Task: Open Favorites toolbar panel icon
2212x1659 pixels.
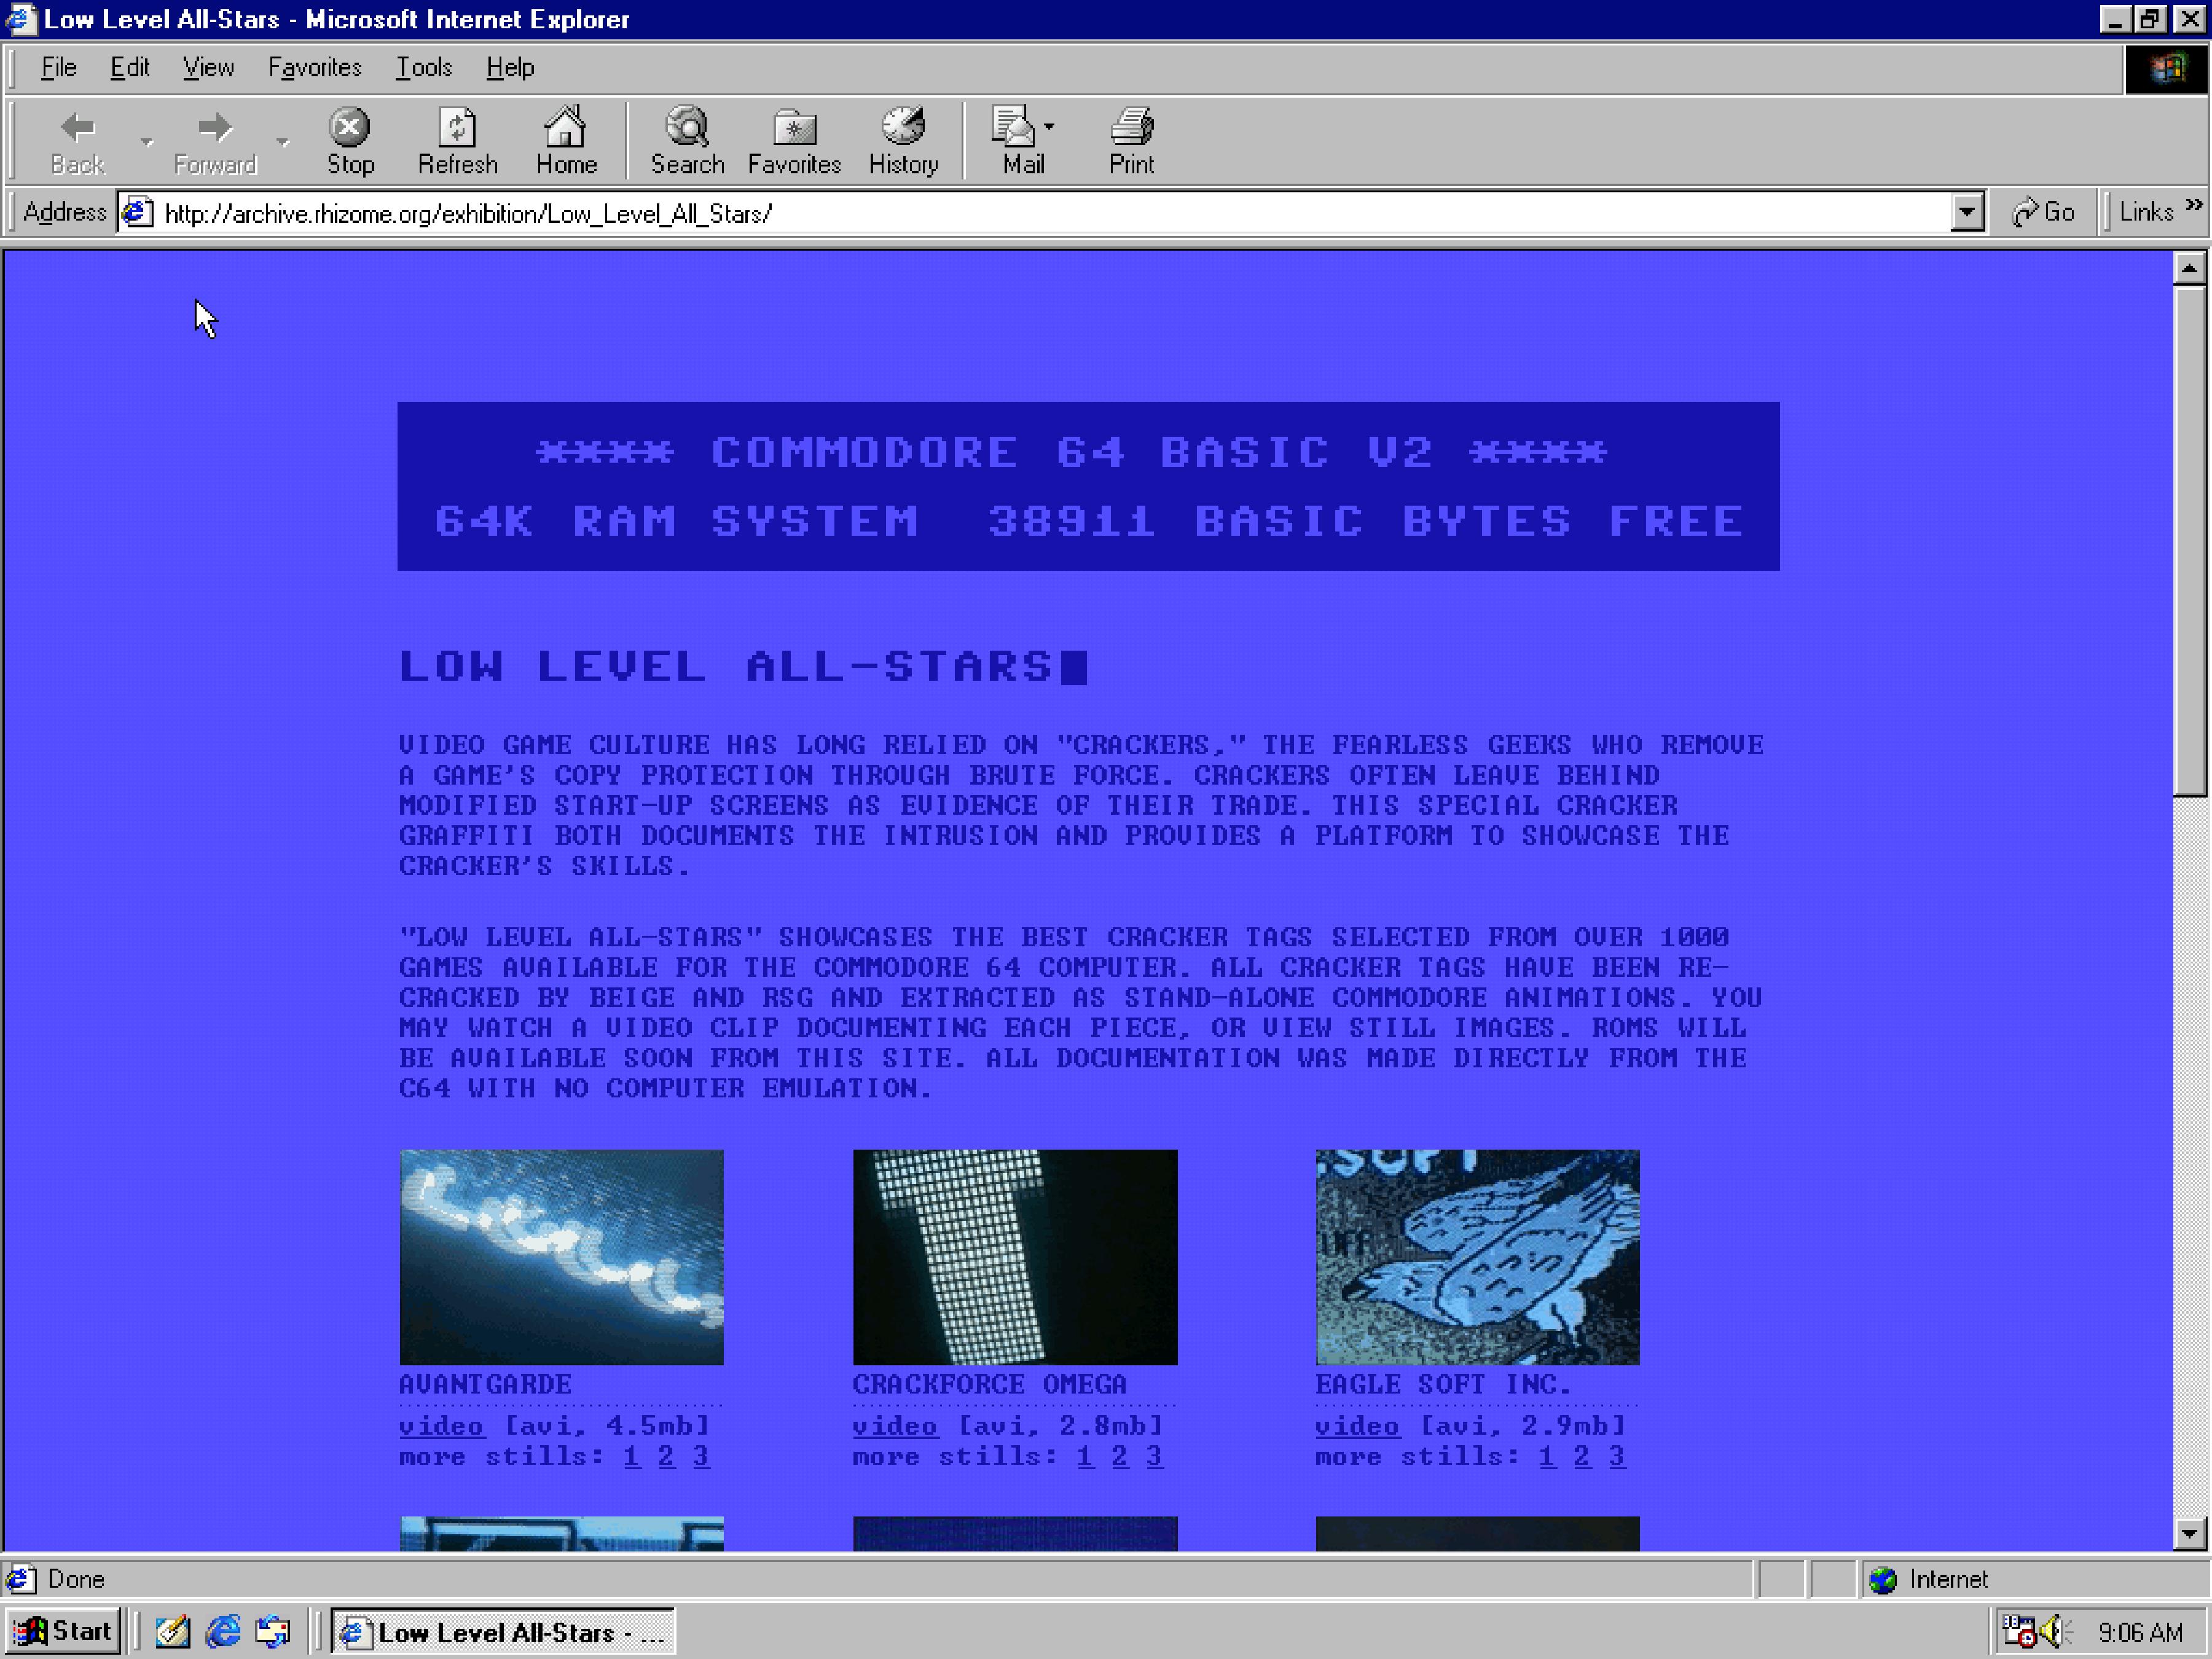Action: [x=794, y=127]
